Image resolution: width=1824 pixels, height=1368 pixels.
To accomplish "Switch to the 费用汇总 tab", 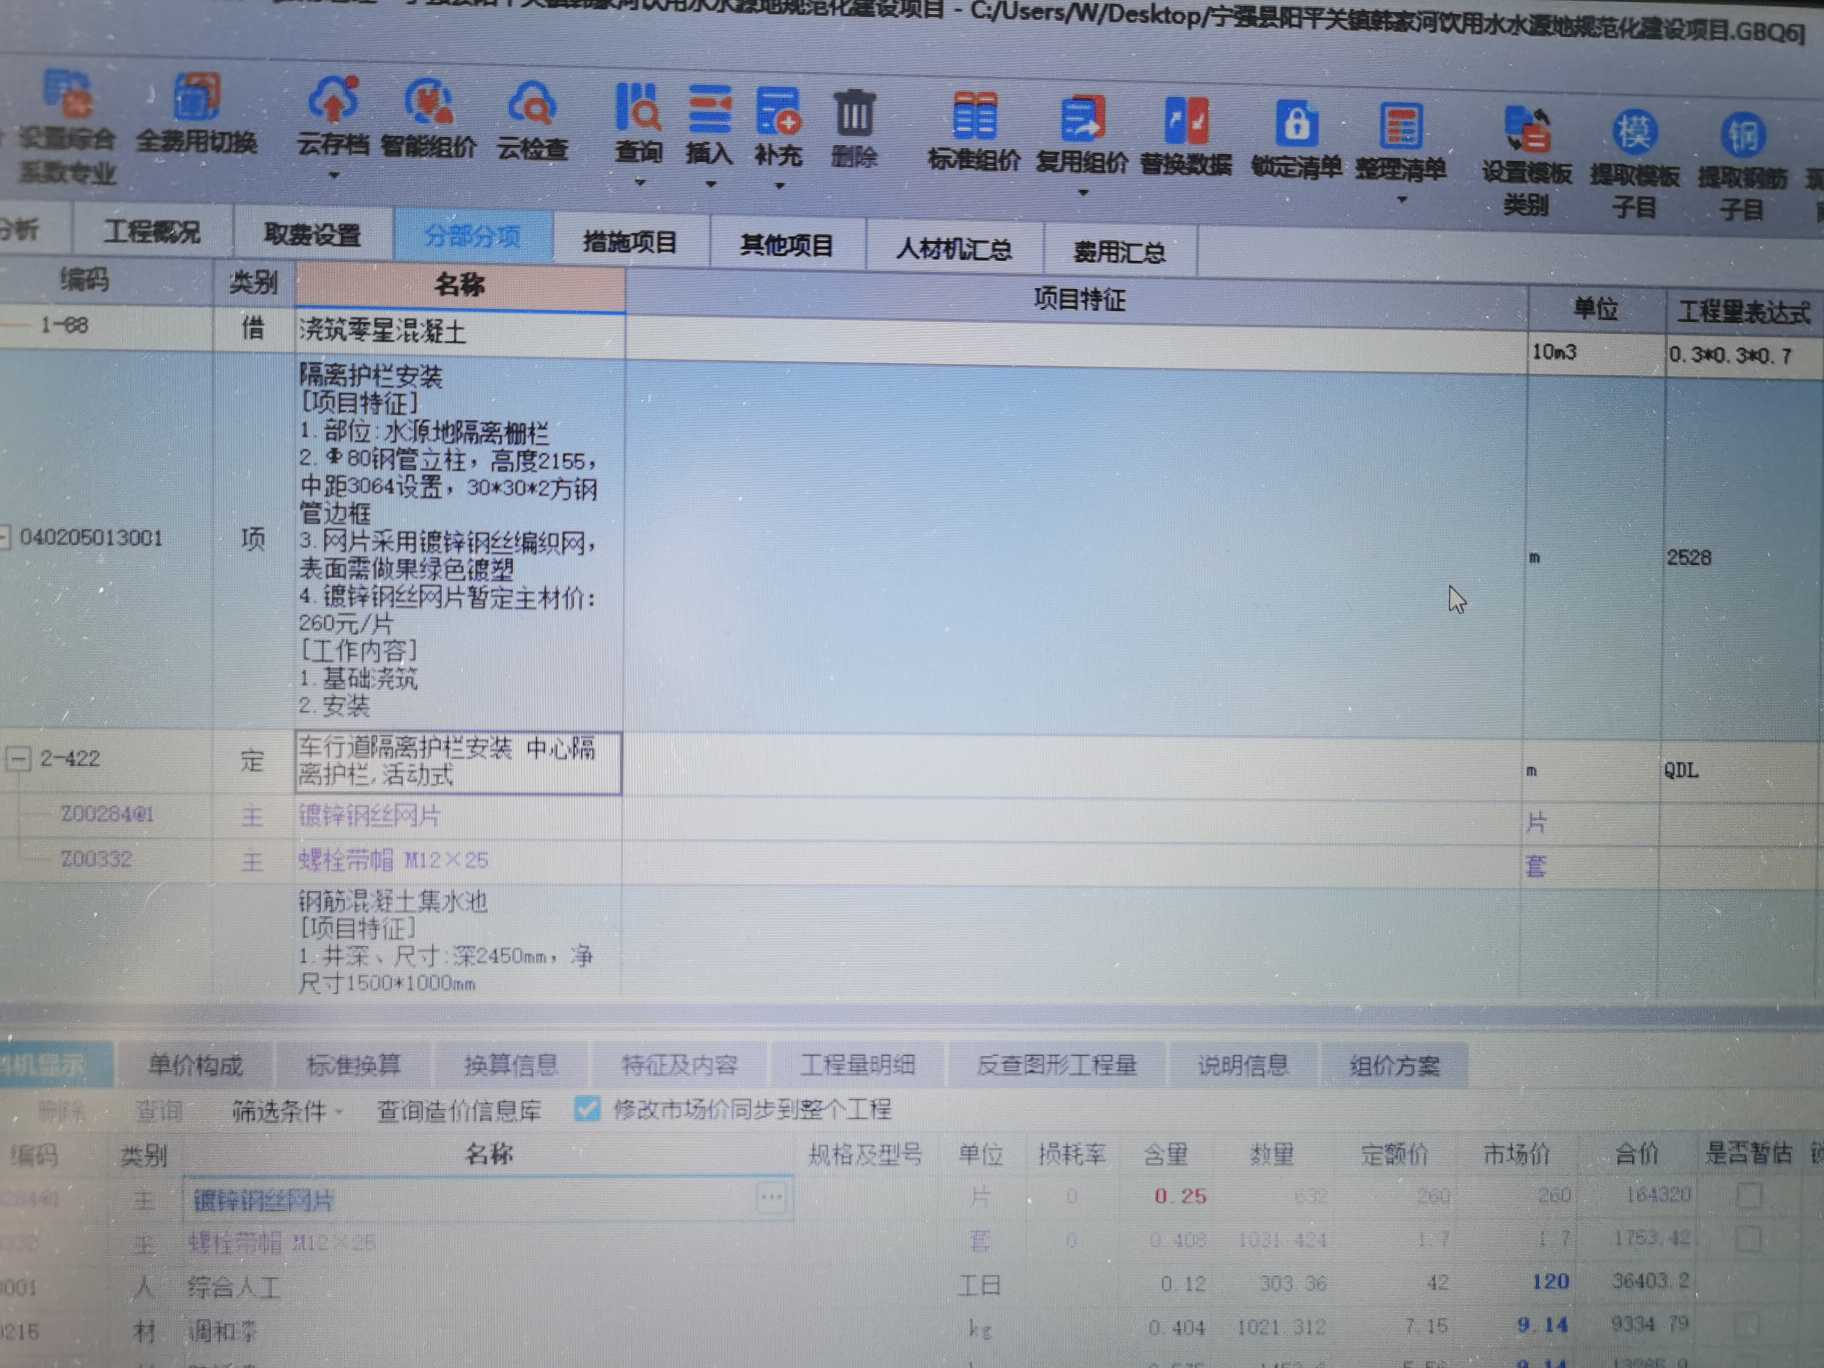I will point(1119,252).
